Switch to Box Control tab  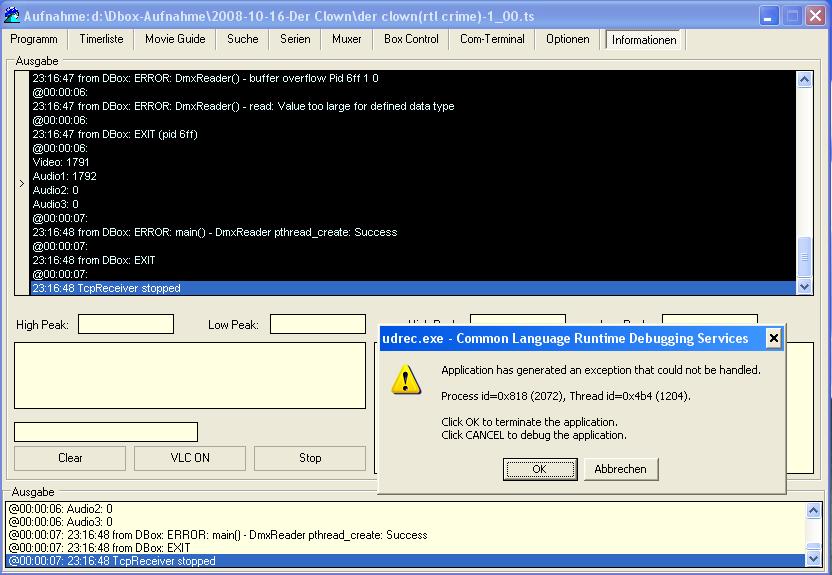click(x=411, y=39)
